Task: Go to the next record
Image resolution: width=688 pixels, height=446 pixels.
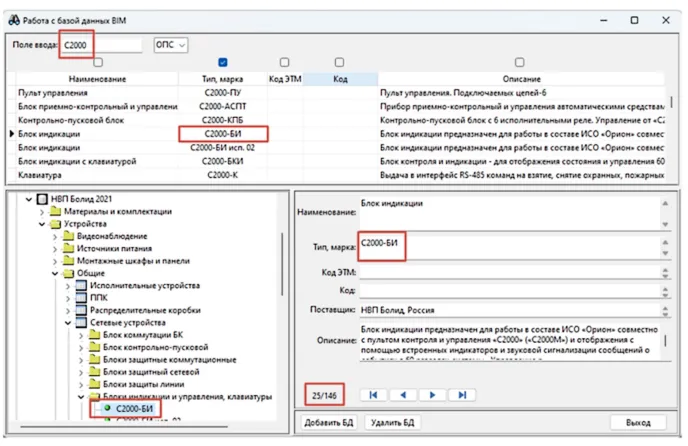Action: click(x=432, y=395)
